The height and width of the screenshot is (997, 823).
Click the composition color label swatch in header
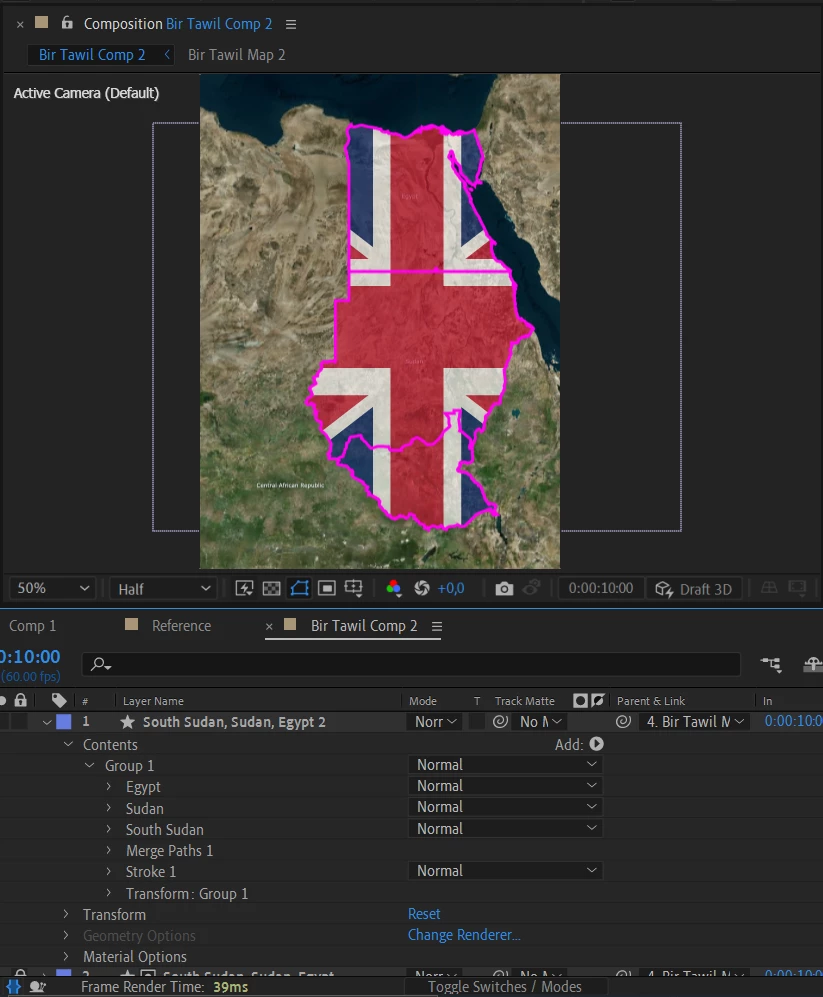pos(42,22)
